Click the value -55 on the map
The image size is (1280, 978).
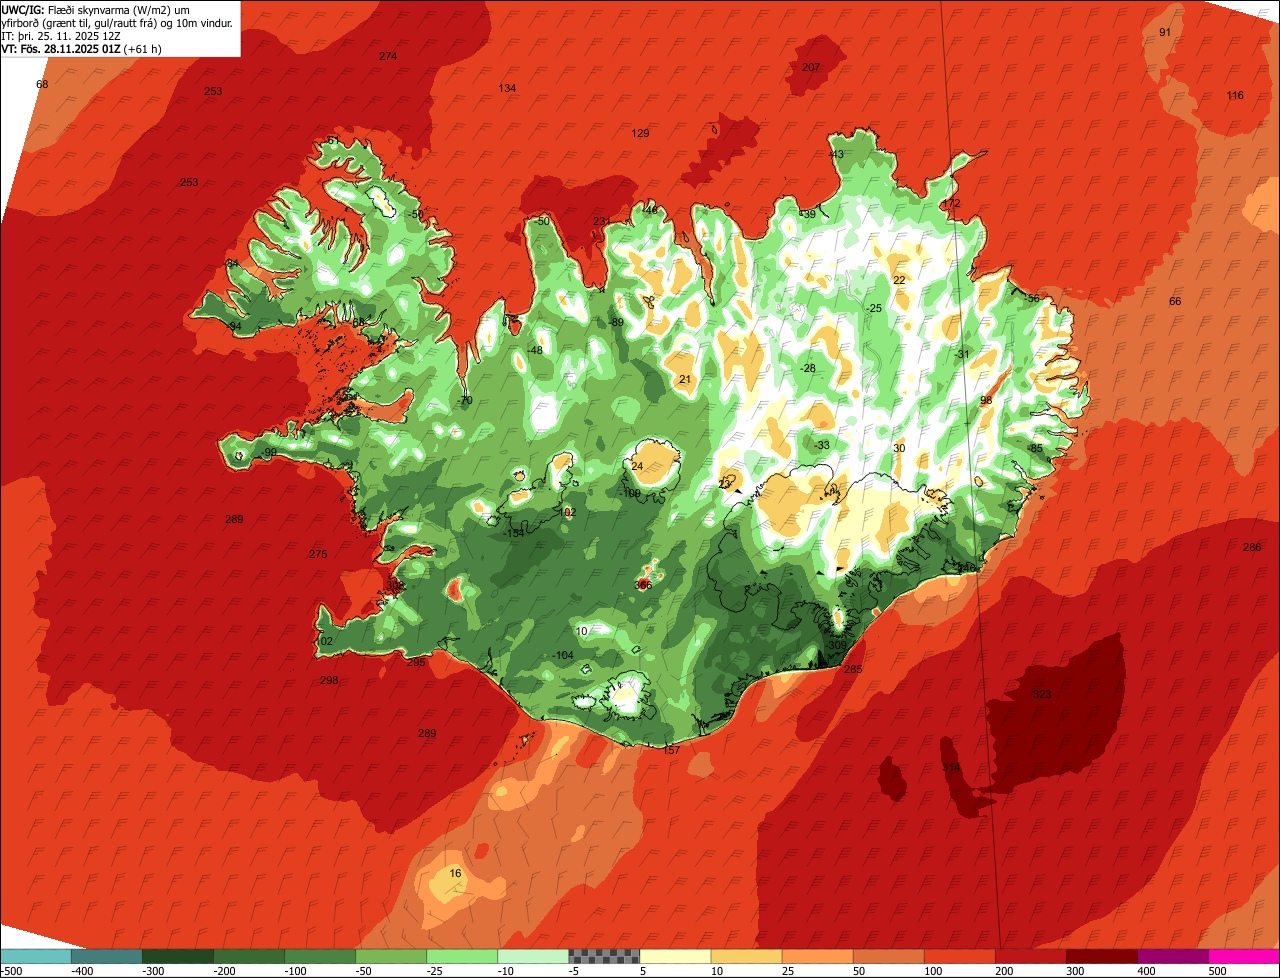pos(1032,298)
